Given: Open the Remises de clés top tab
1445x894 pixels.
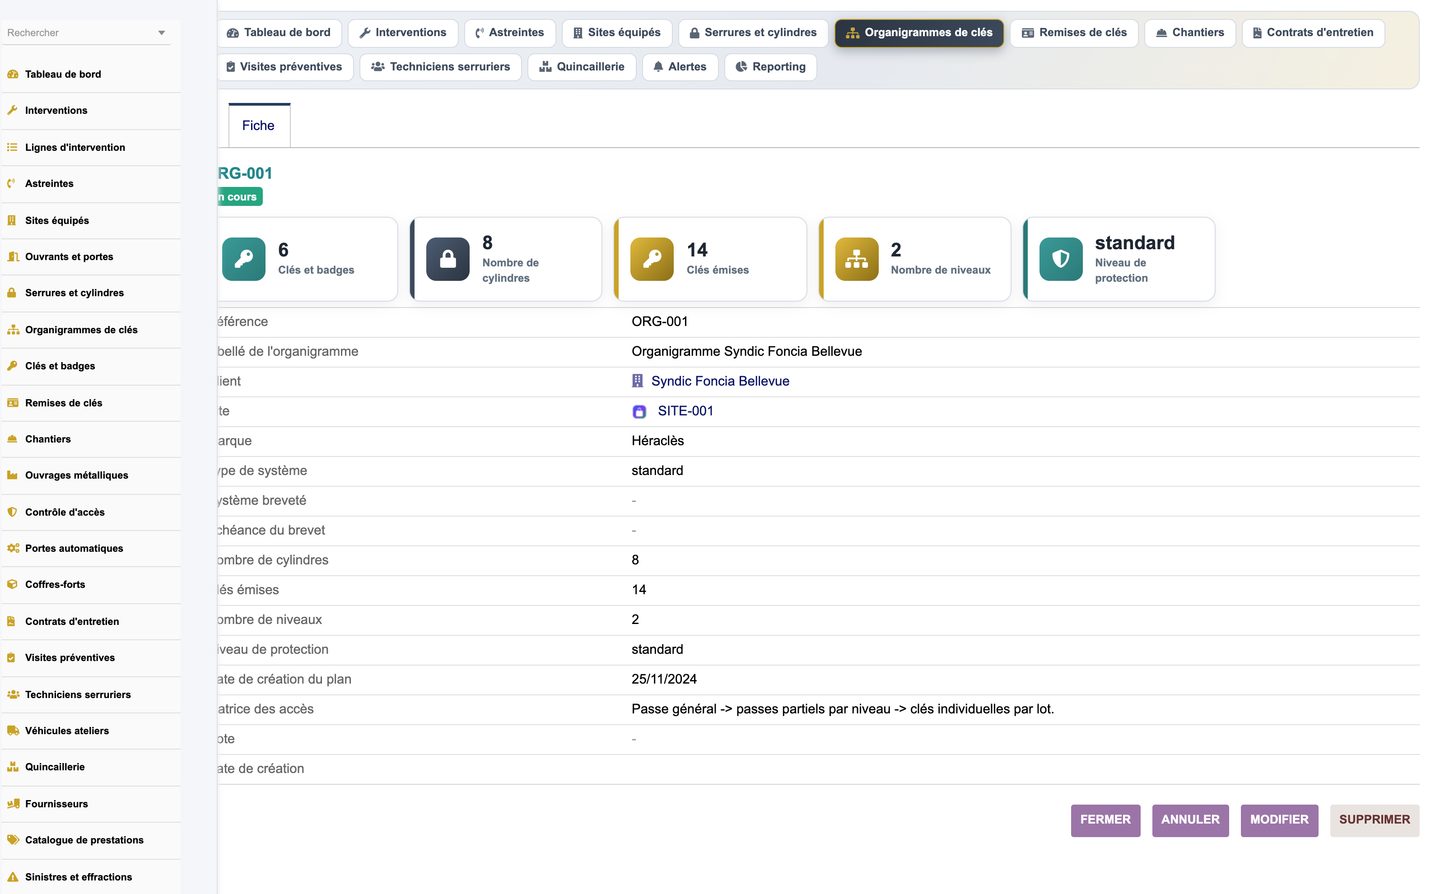Looking at the screenshot, I should 1074,33.
